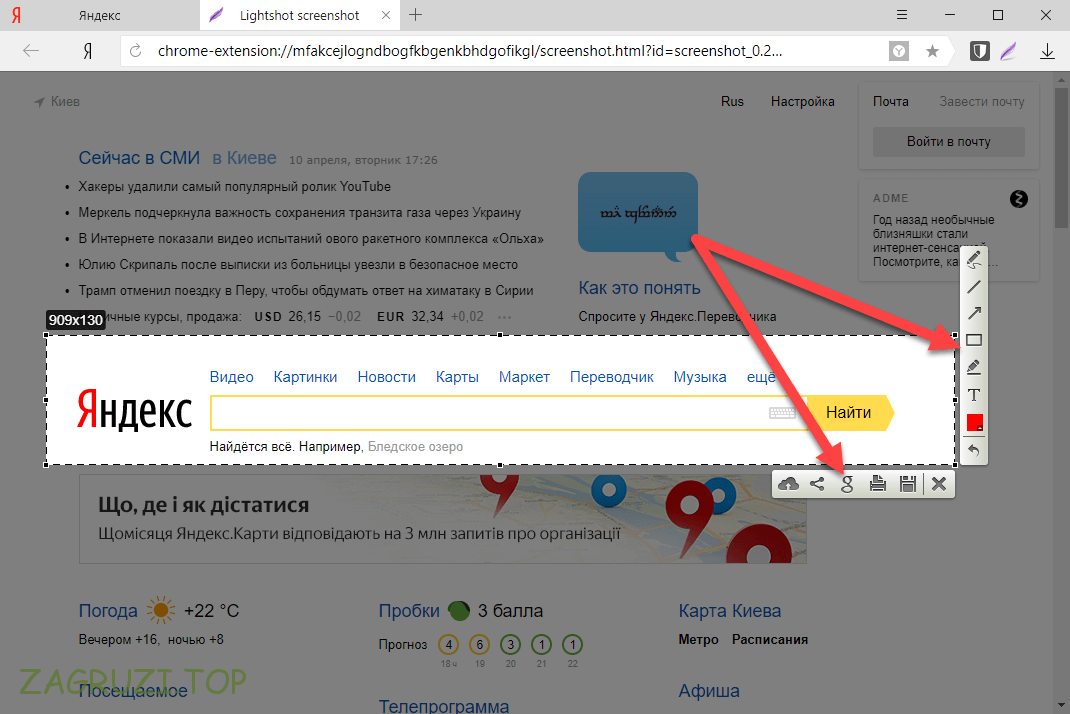
Task: Expand more currency rates with the ellipsis
Action: click(x=504, y=317)
